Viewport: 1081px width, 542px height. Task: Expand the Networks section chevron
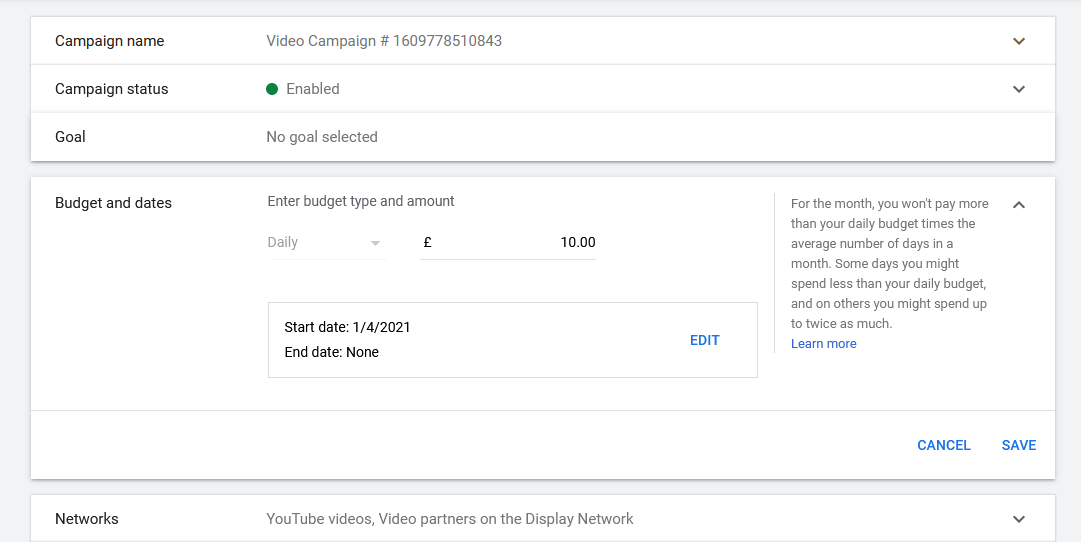(x=1018, y=519)
